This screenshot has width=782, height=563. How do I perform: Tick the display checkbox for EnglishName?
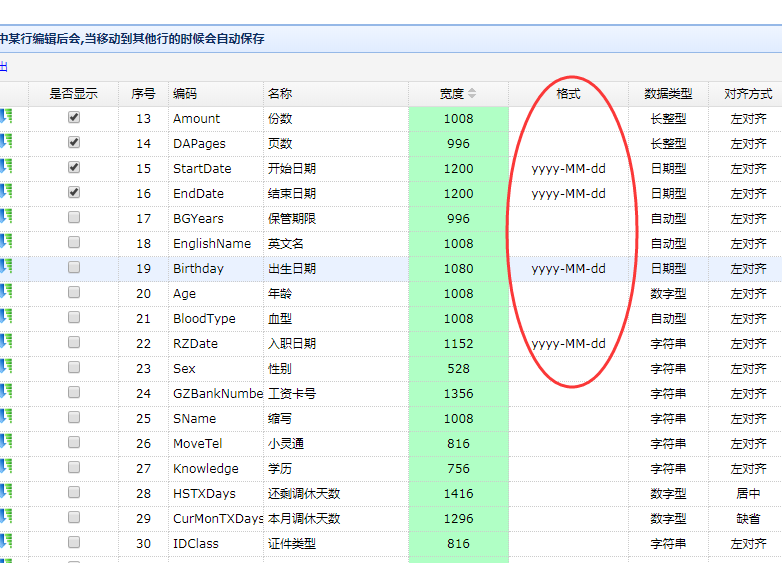74,243
